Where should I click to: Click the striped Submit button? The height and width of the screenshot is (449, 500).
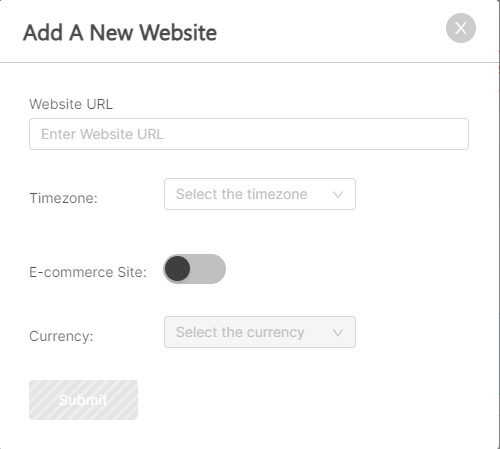tap(83, 400)
